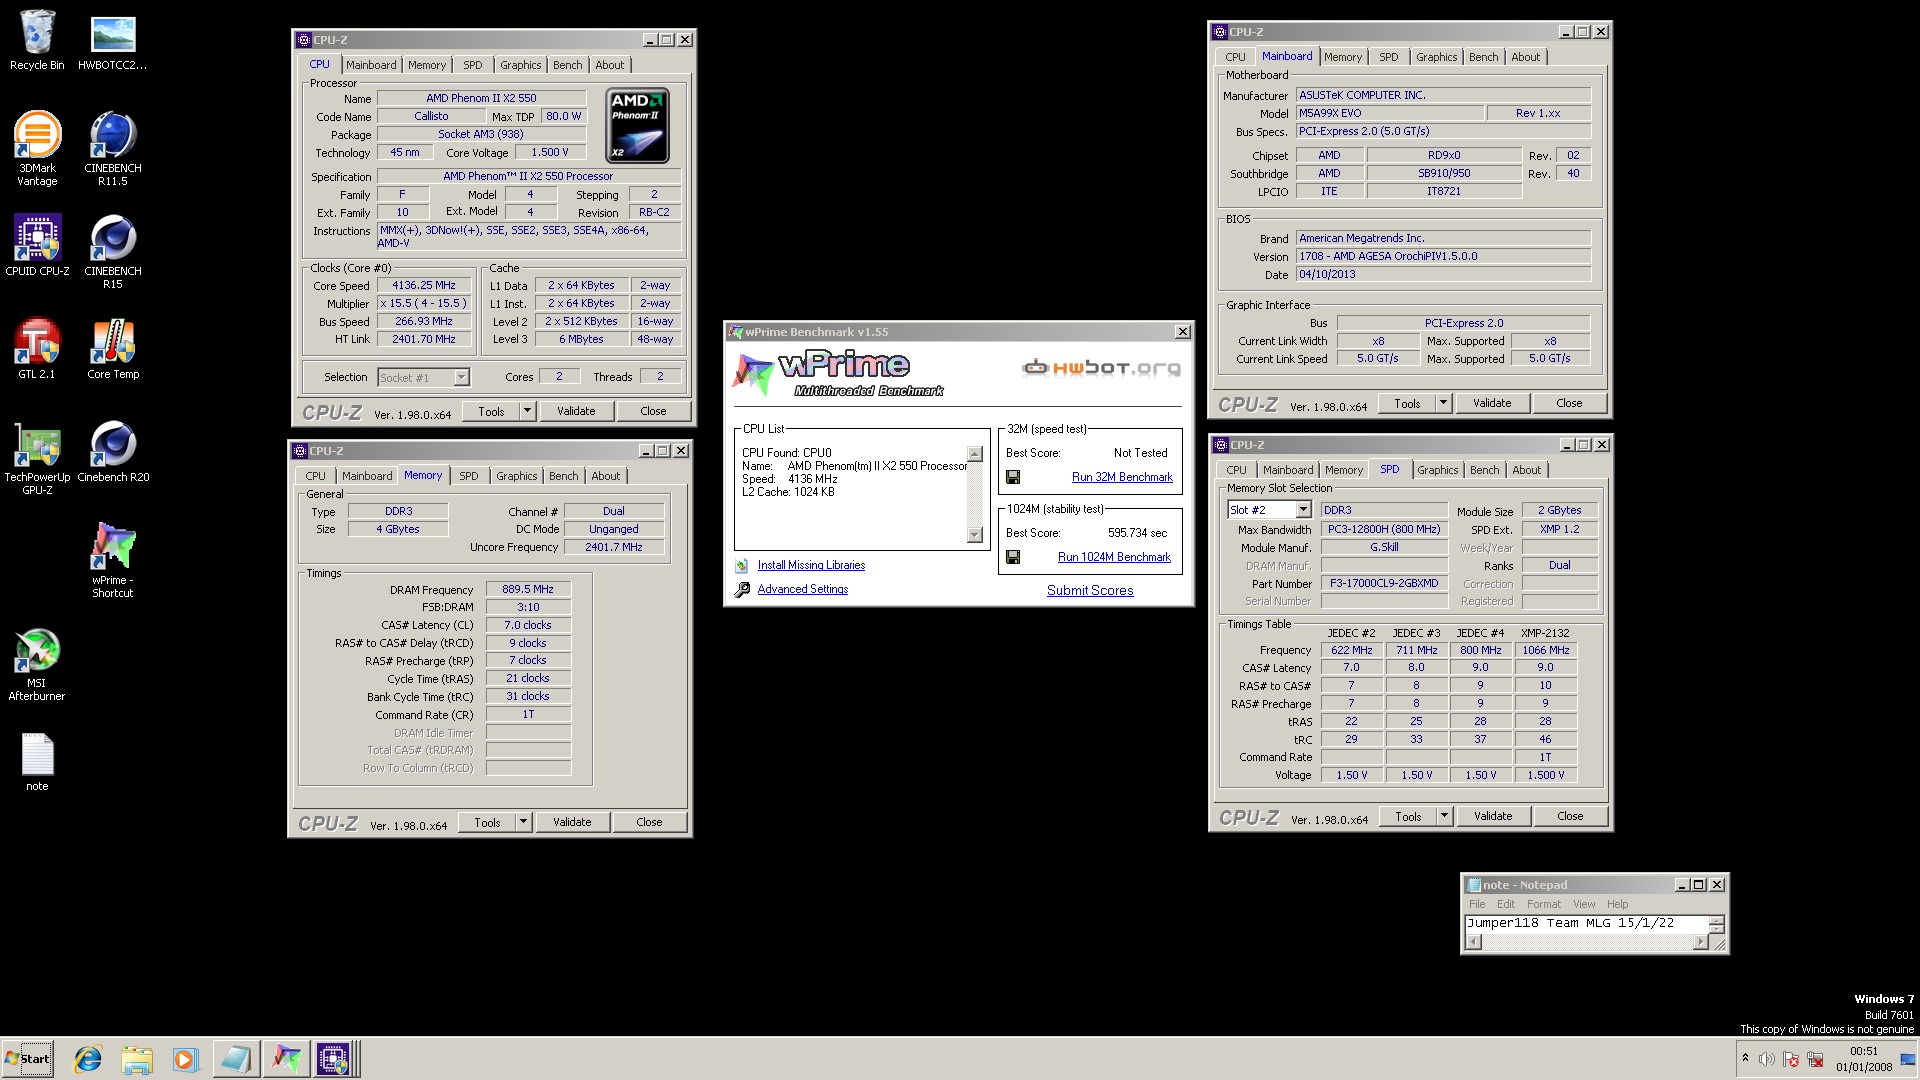This screenshot has height=1080, width=1920.
Task: Switch to Mainboard tab in top-left CPU-Z
Action: click(x=371, y=65)
